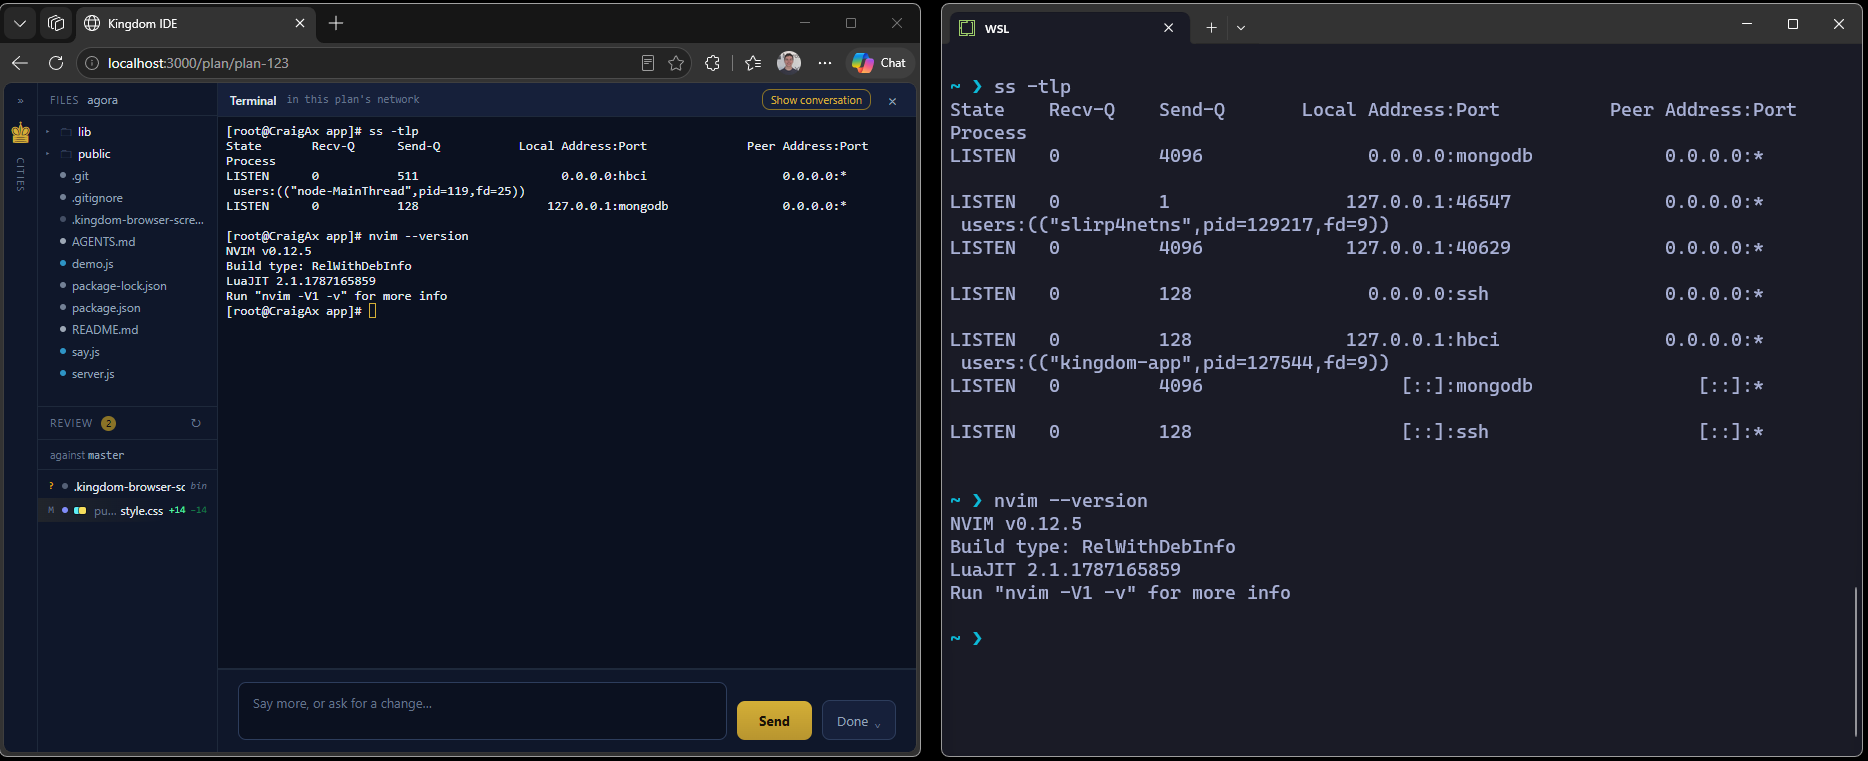This screenshot has width=1868, height=761.
Task: Open the browser tab actions workspaces icon
Action: pyautogui.click(x=56, y=23)
